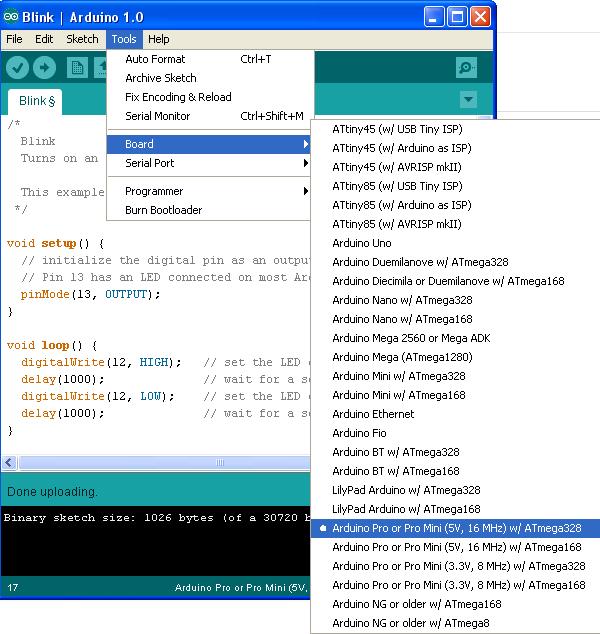
Task: Select Pro Mini (3.3V, 8 MHz) w/ ATmega168
Action: pyautogui.click(x=456, y=585)
